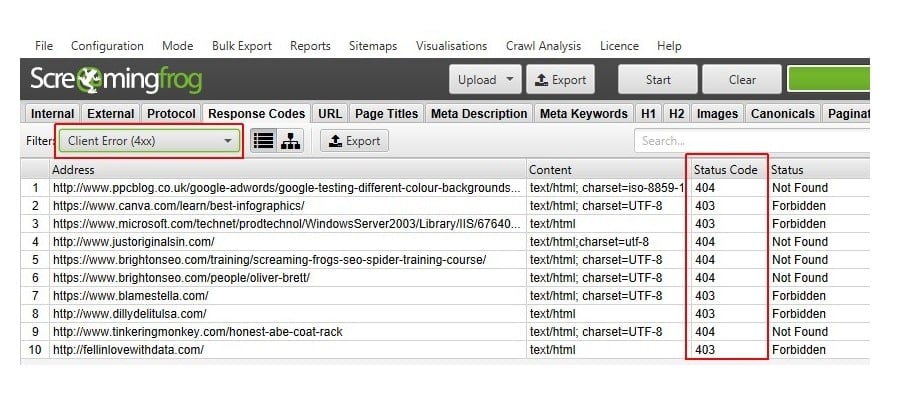The image size is (900, 405).
Task: Sort by Content column header
Action: click(x=606, y=170)
